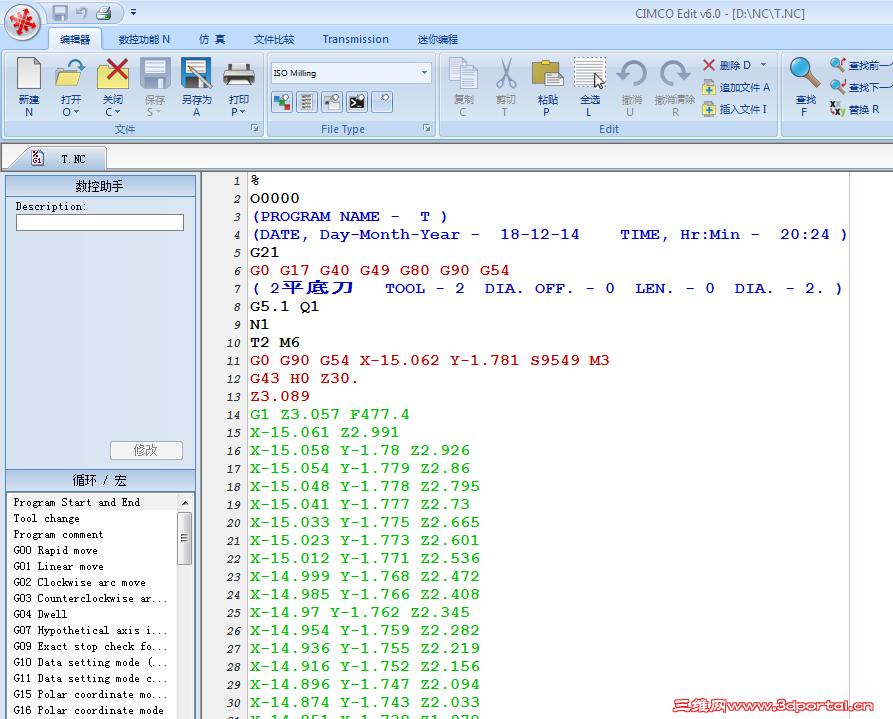The width and height of the screenshot is (893, 719).
Task: Click 替换 R replace
Action: [854, 109]
